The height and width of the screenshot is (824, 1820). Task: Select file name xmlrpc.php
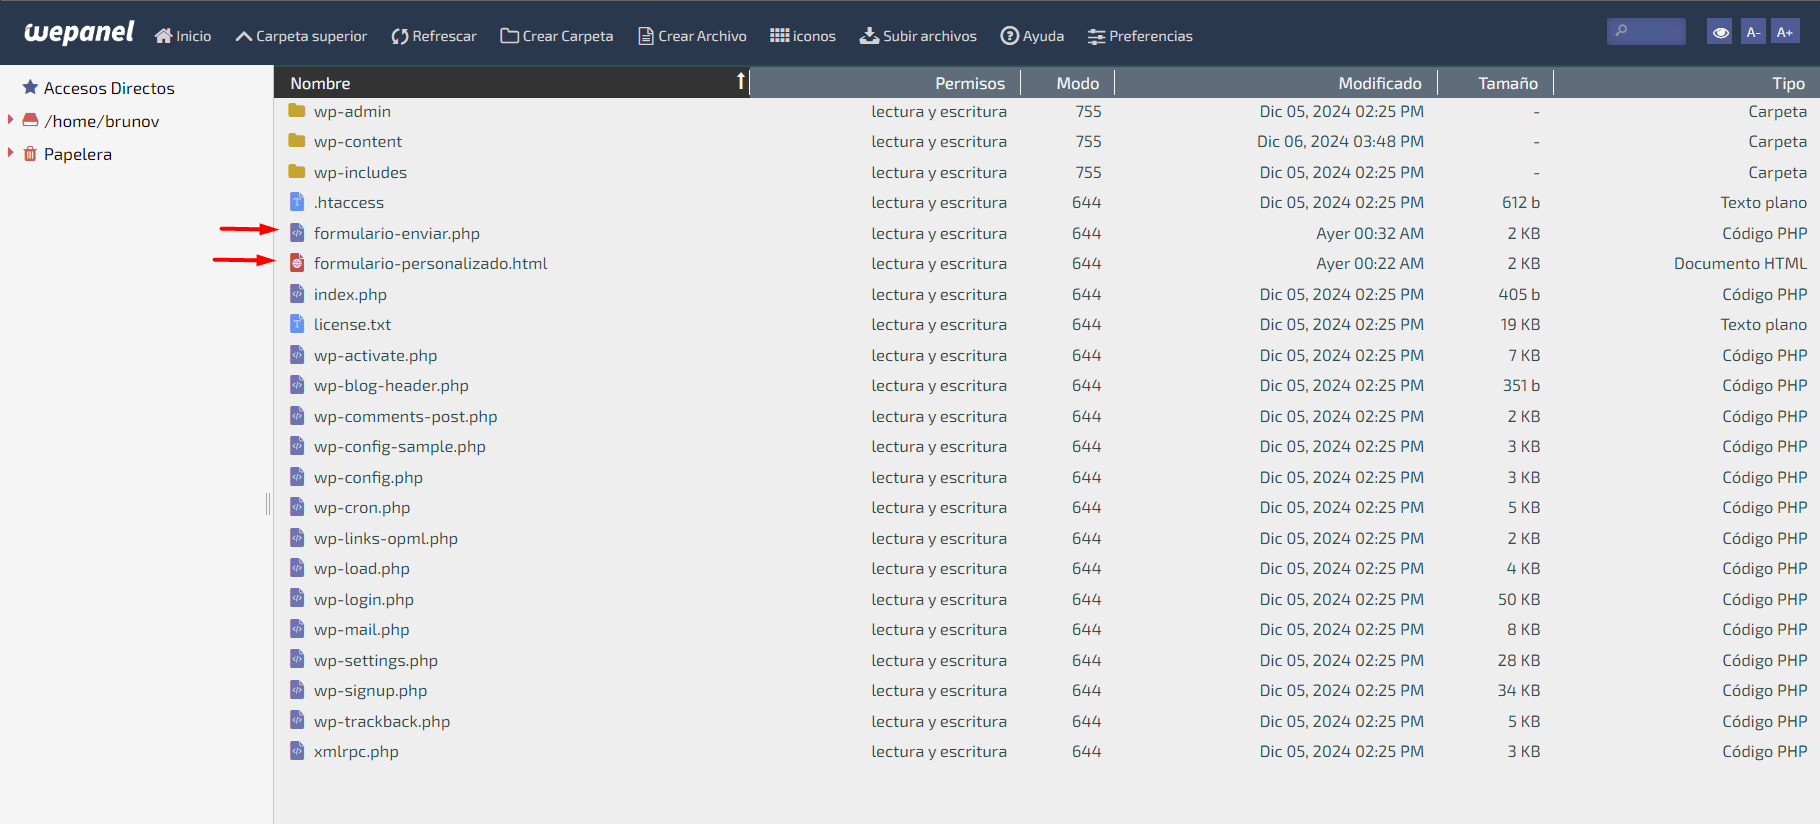356,752
